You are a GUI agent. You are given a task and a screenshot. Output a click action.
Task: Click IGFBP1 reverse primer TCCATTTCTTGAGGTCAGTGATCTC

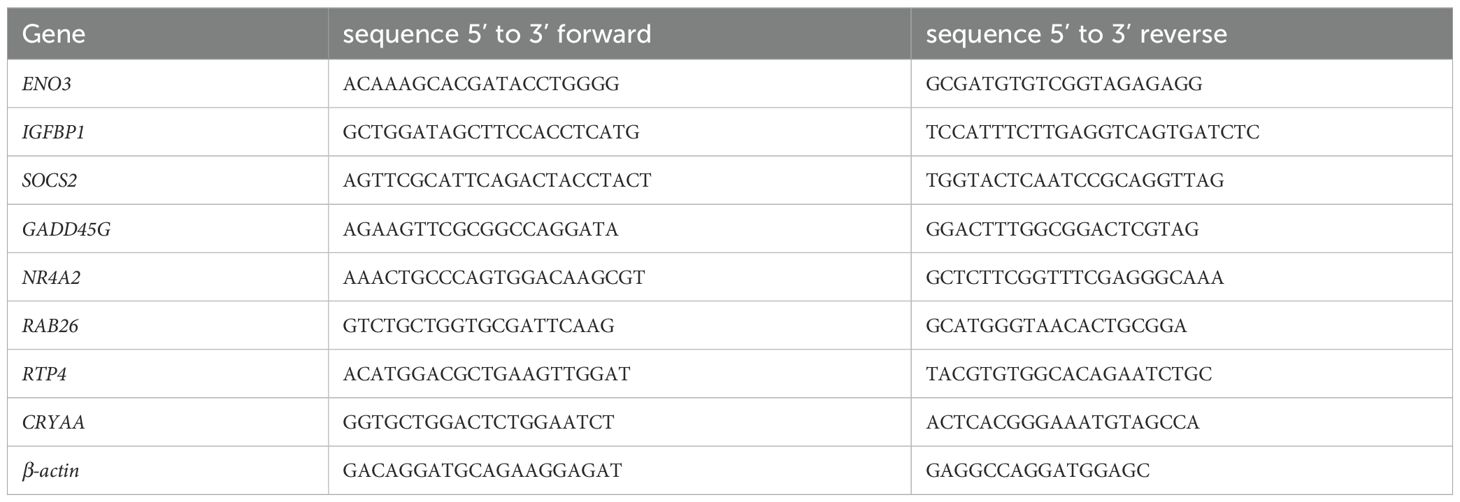click(x=1093, y=133)
